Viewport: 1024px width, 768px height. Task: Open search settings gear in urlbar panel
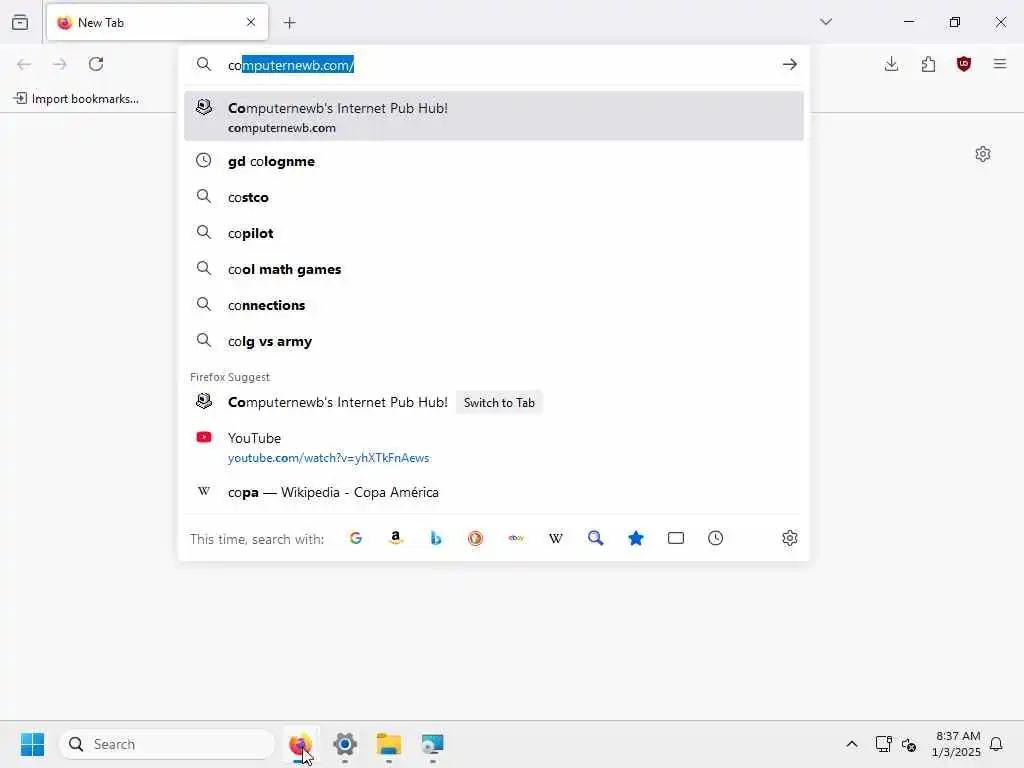790,538
